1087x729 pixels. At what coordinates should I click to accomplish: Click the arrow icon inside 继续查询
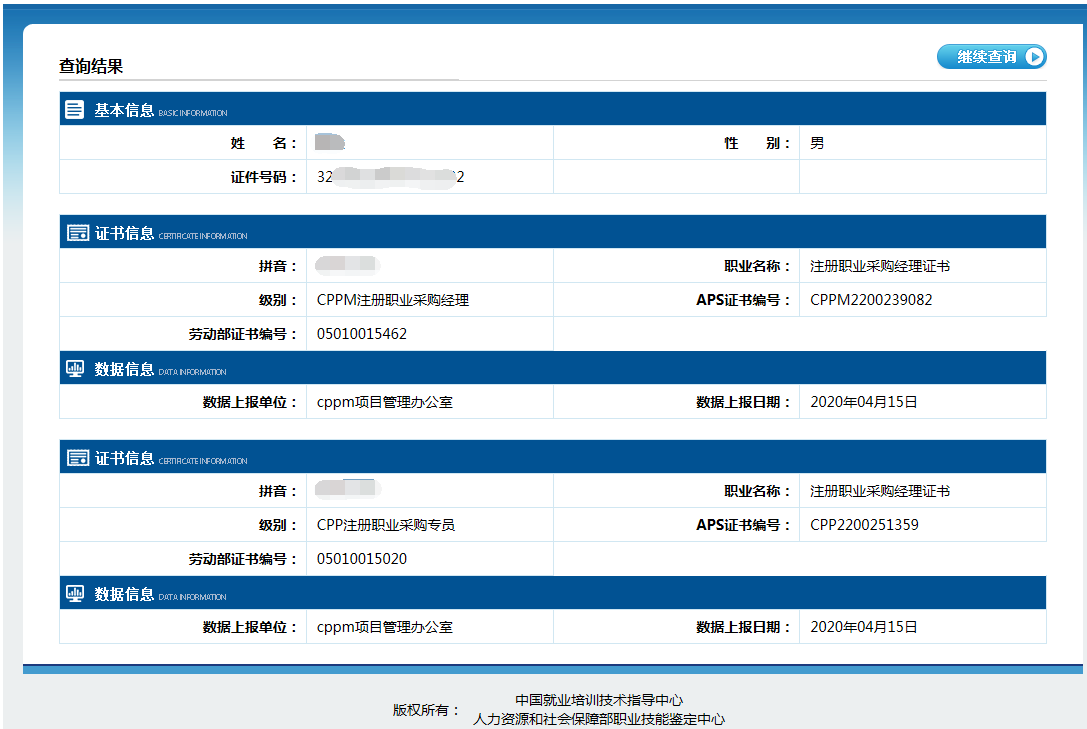point(1035,57)
